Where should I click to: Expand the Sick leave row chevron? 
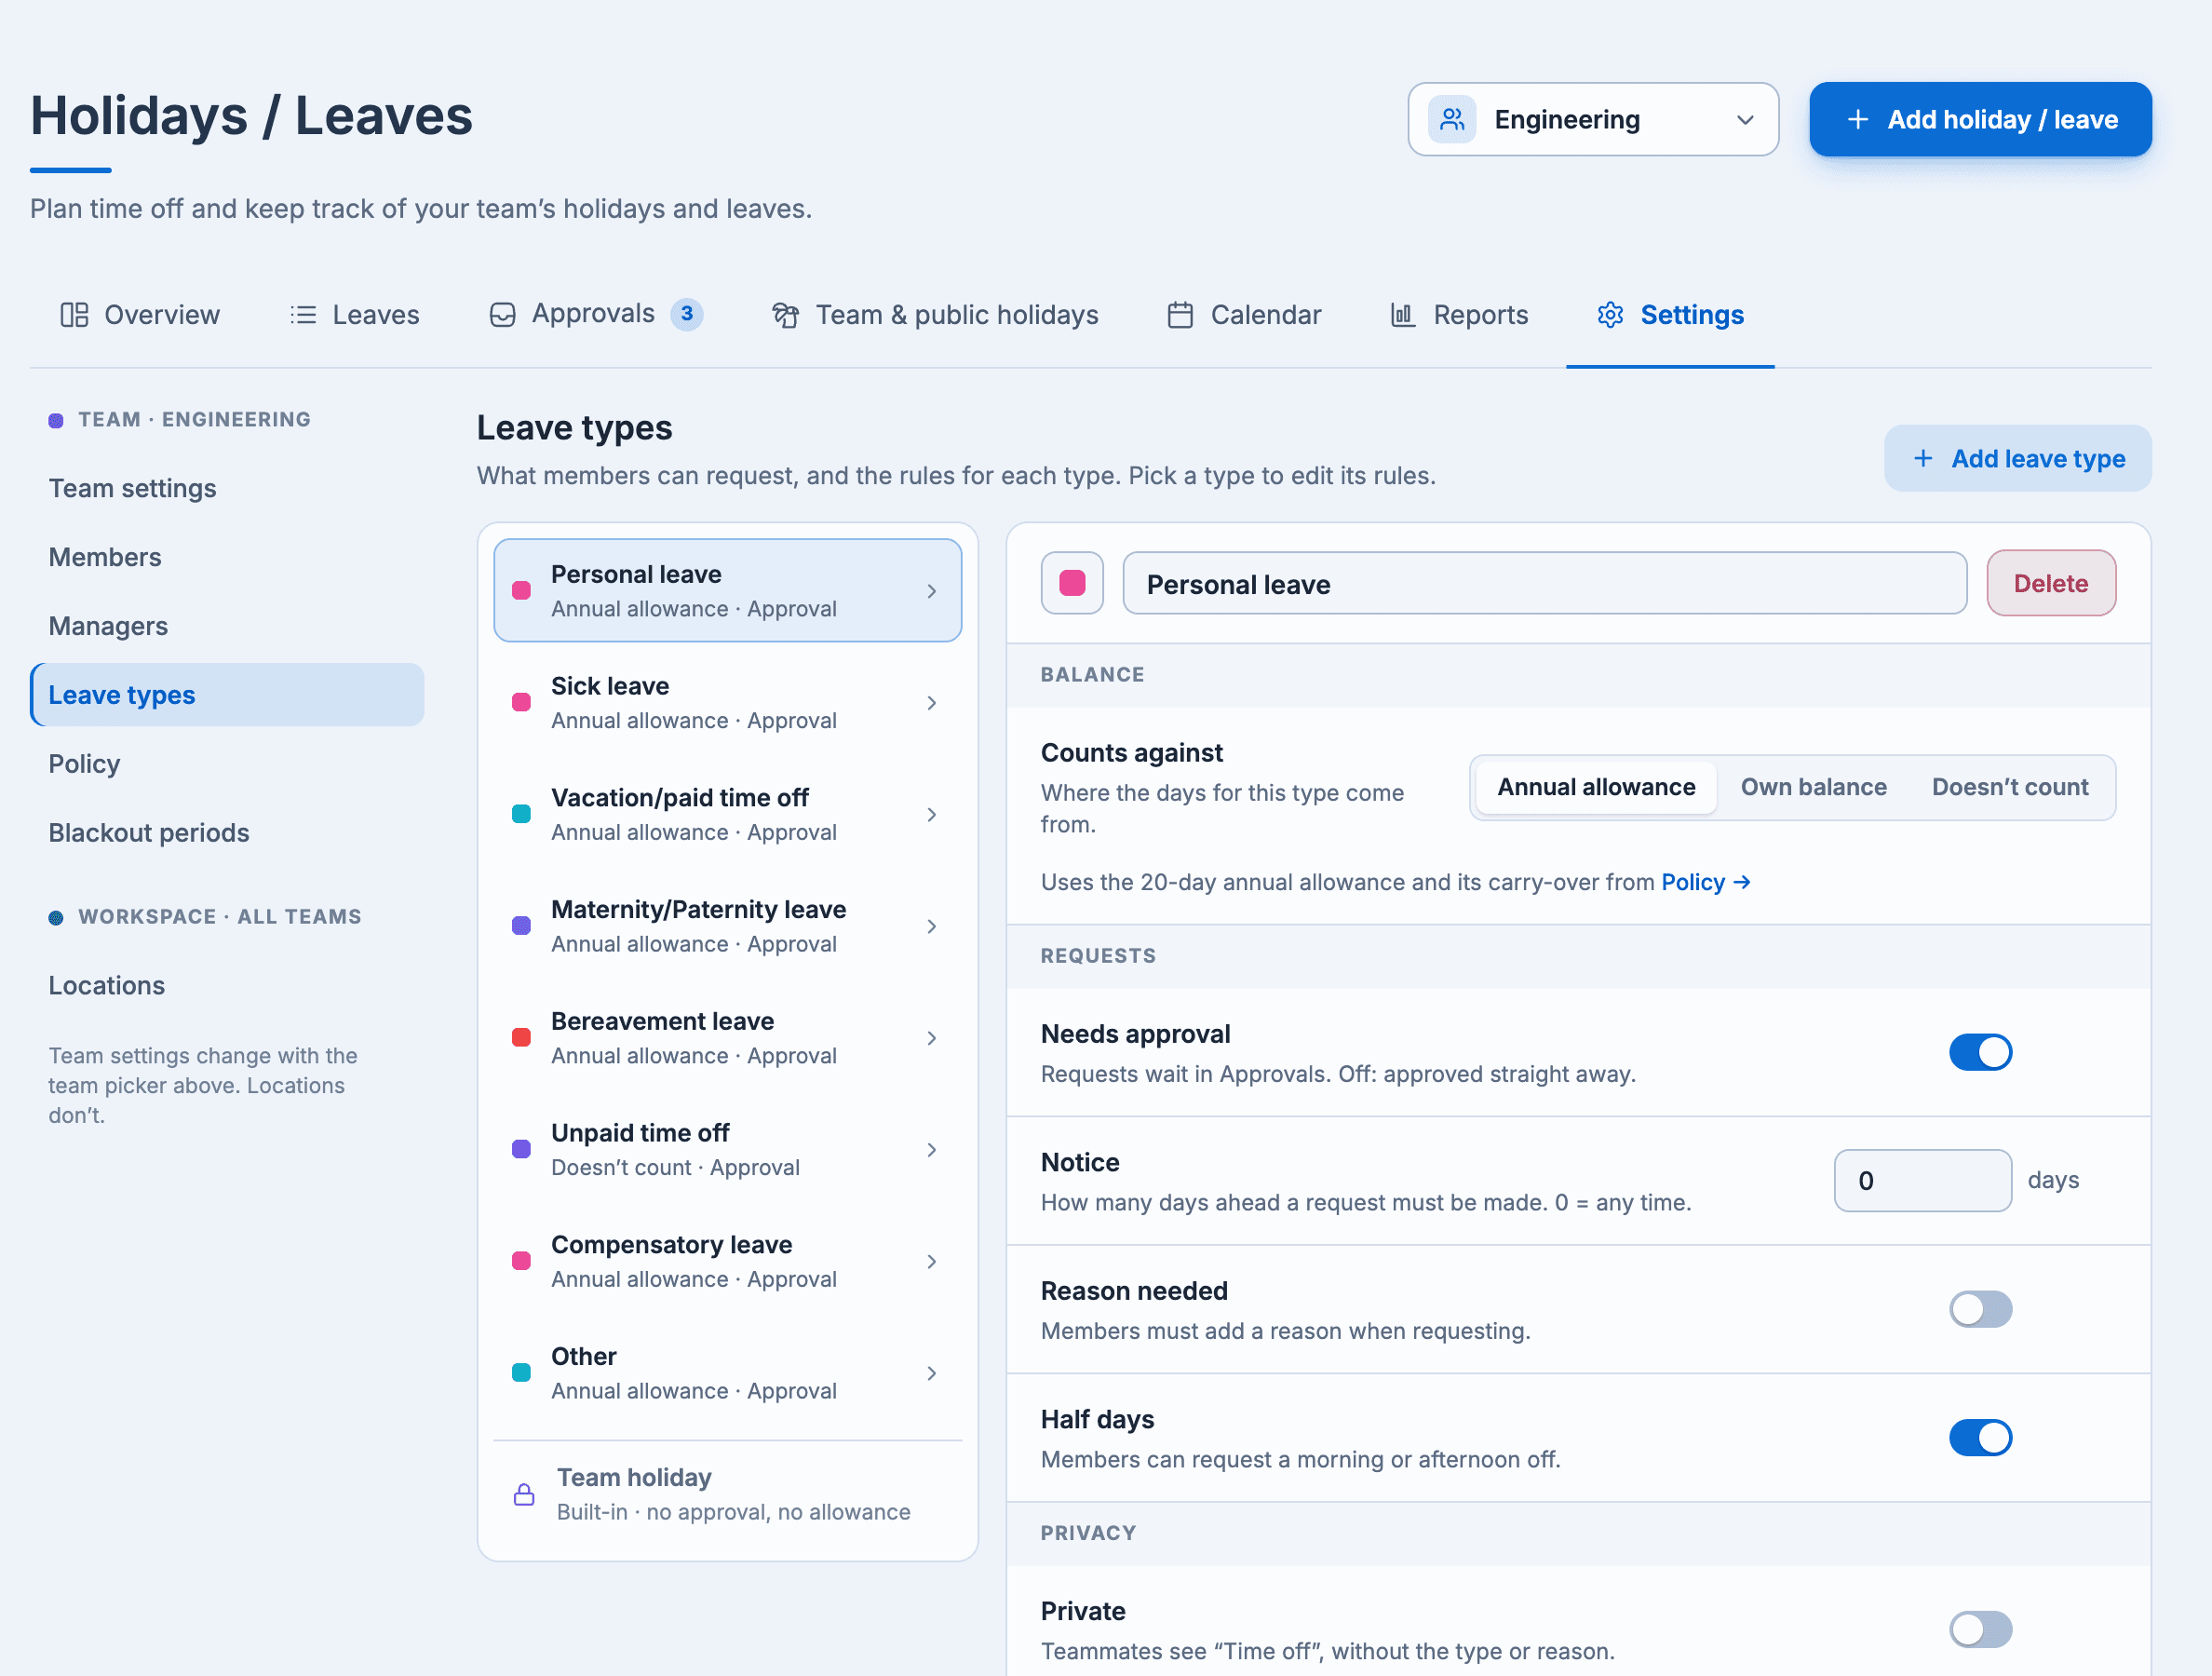[931, 703]
